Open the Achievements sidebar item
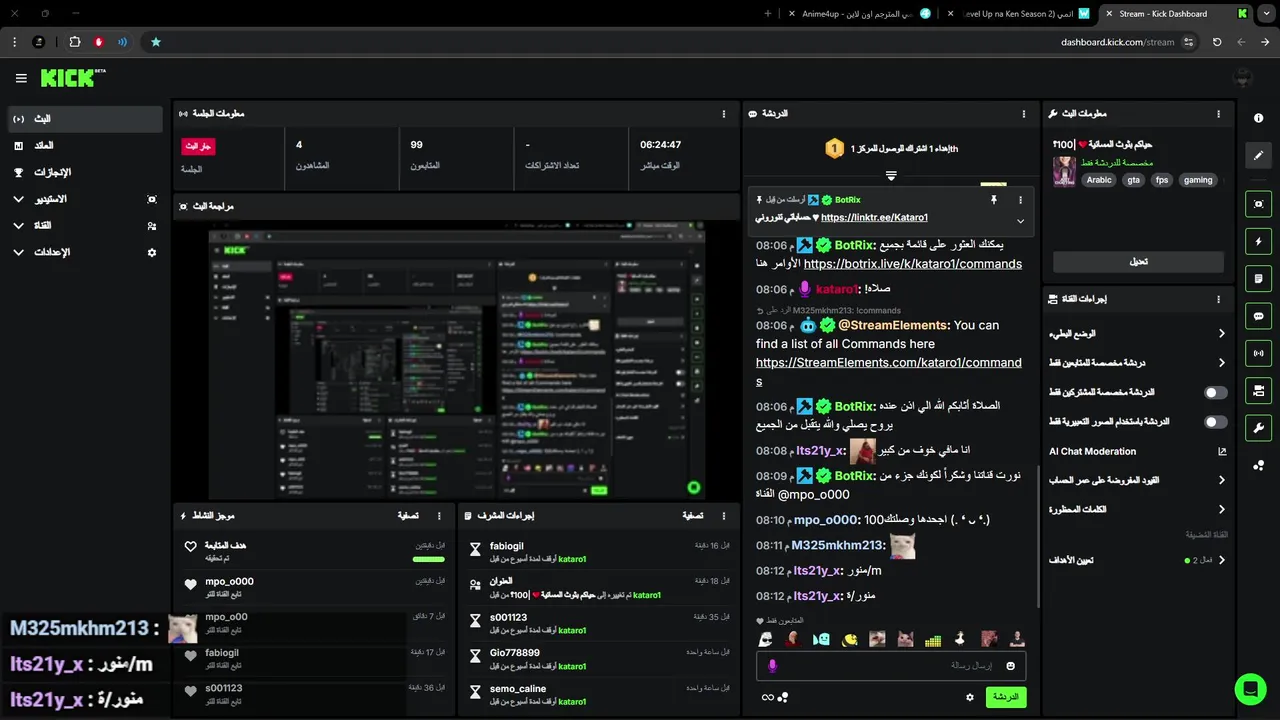Screen dimensions: 1280x720 click(x=84, y=172)
